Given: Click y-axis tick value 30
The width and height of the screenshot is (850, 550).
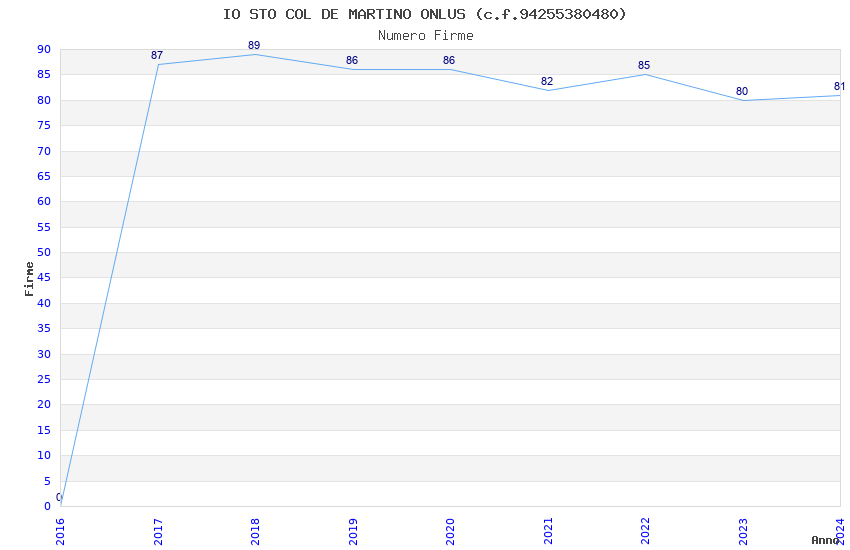Looking at the screenshot, I should click(x=44, y=354).
